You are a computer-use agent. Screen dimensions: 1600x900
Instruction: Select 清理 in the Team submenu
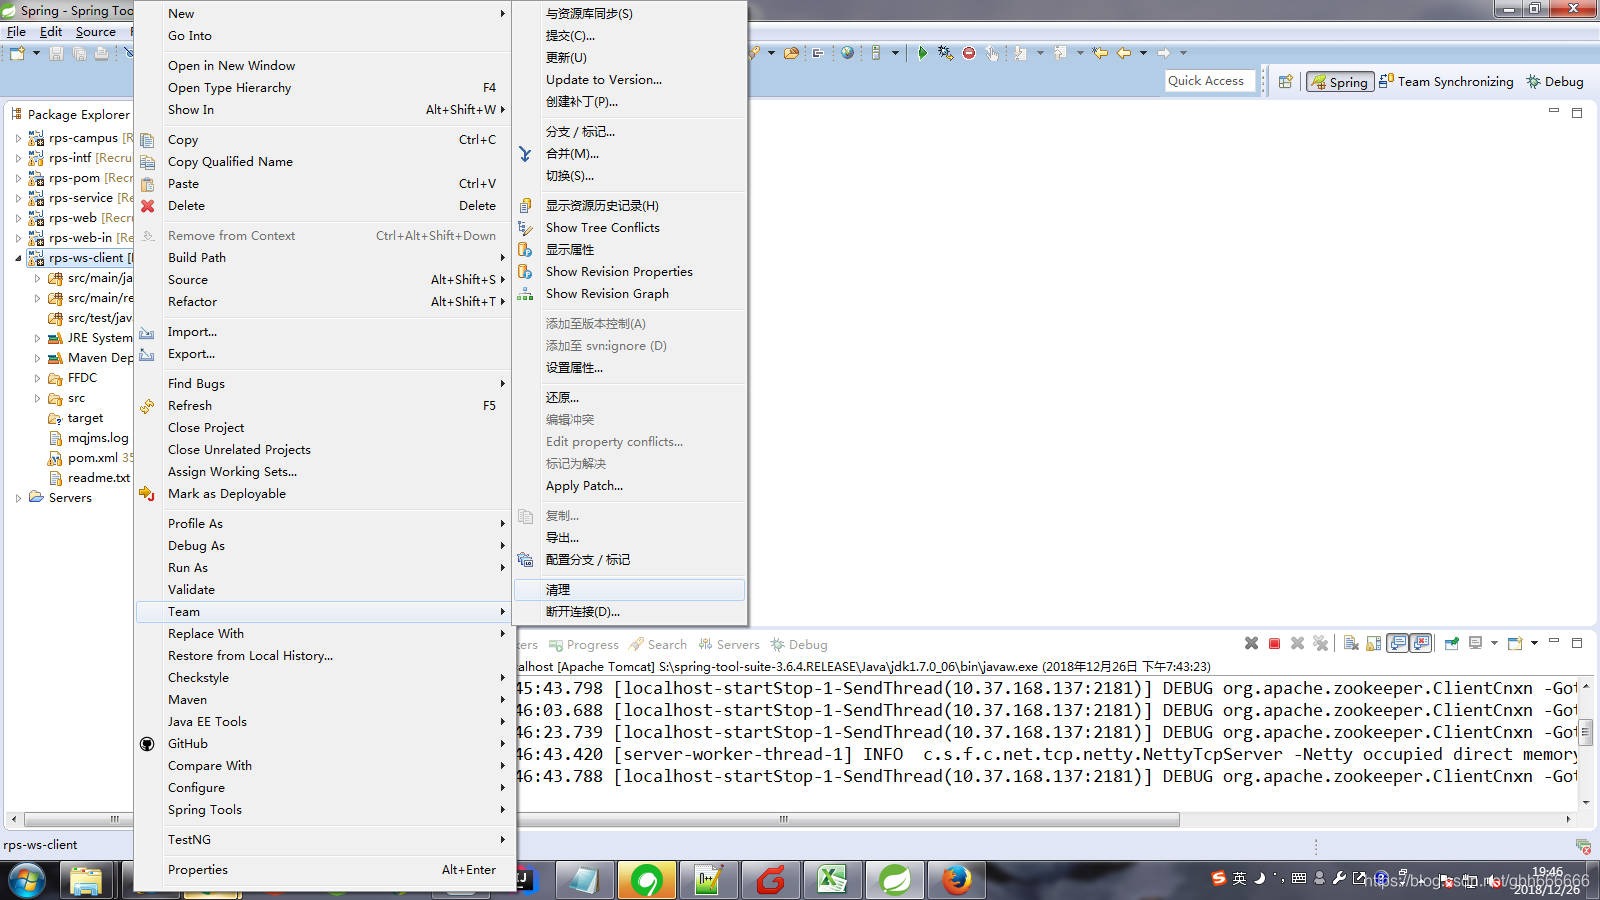point(629,590)
